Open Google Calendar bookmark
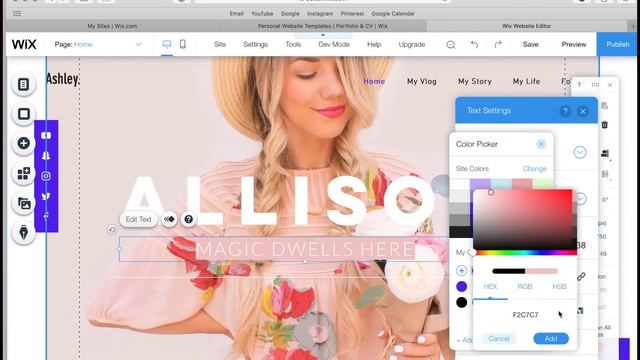Viewport: 640px width, 360px height. pos(393,13)
